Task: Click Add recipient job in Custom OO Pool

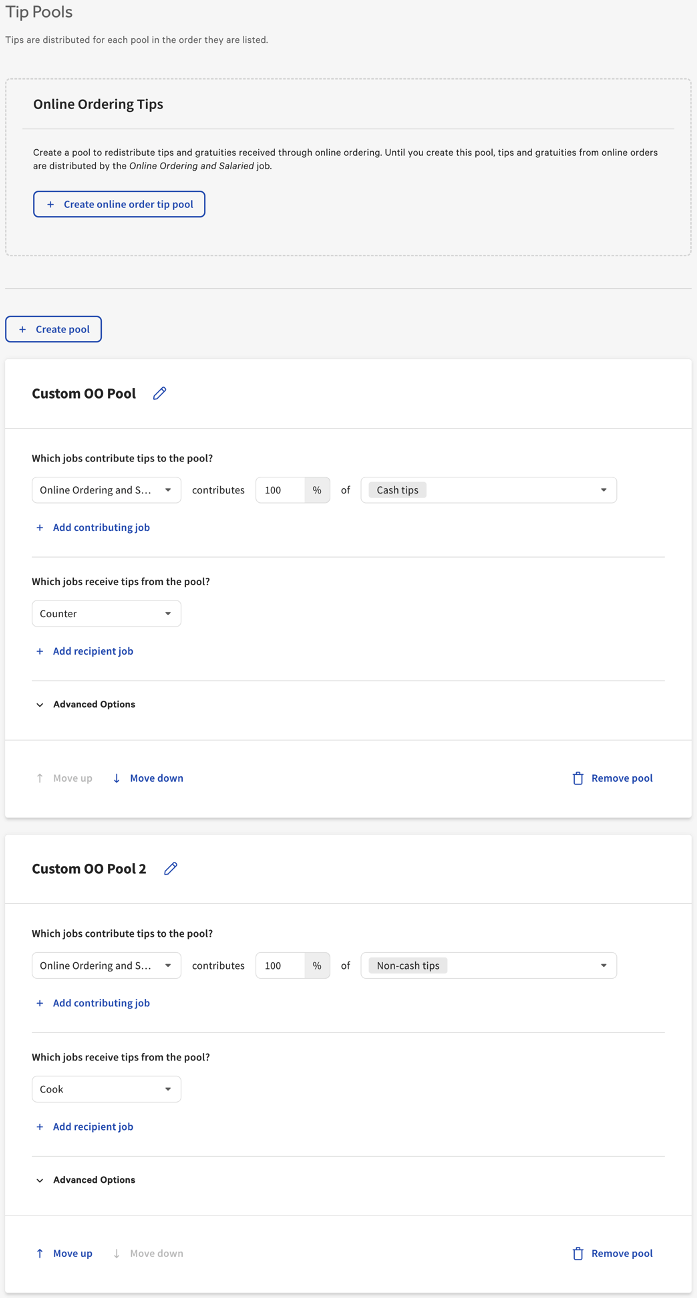Action: 84,651
